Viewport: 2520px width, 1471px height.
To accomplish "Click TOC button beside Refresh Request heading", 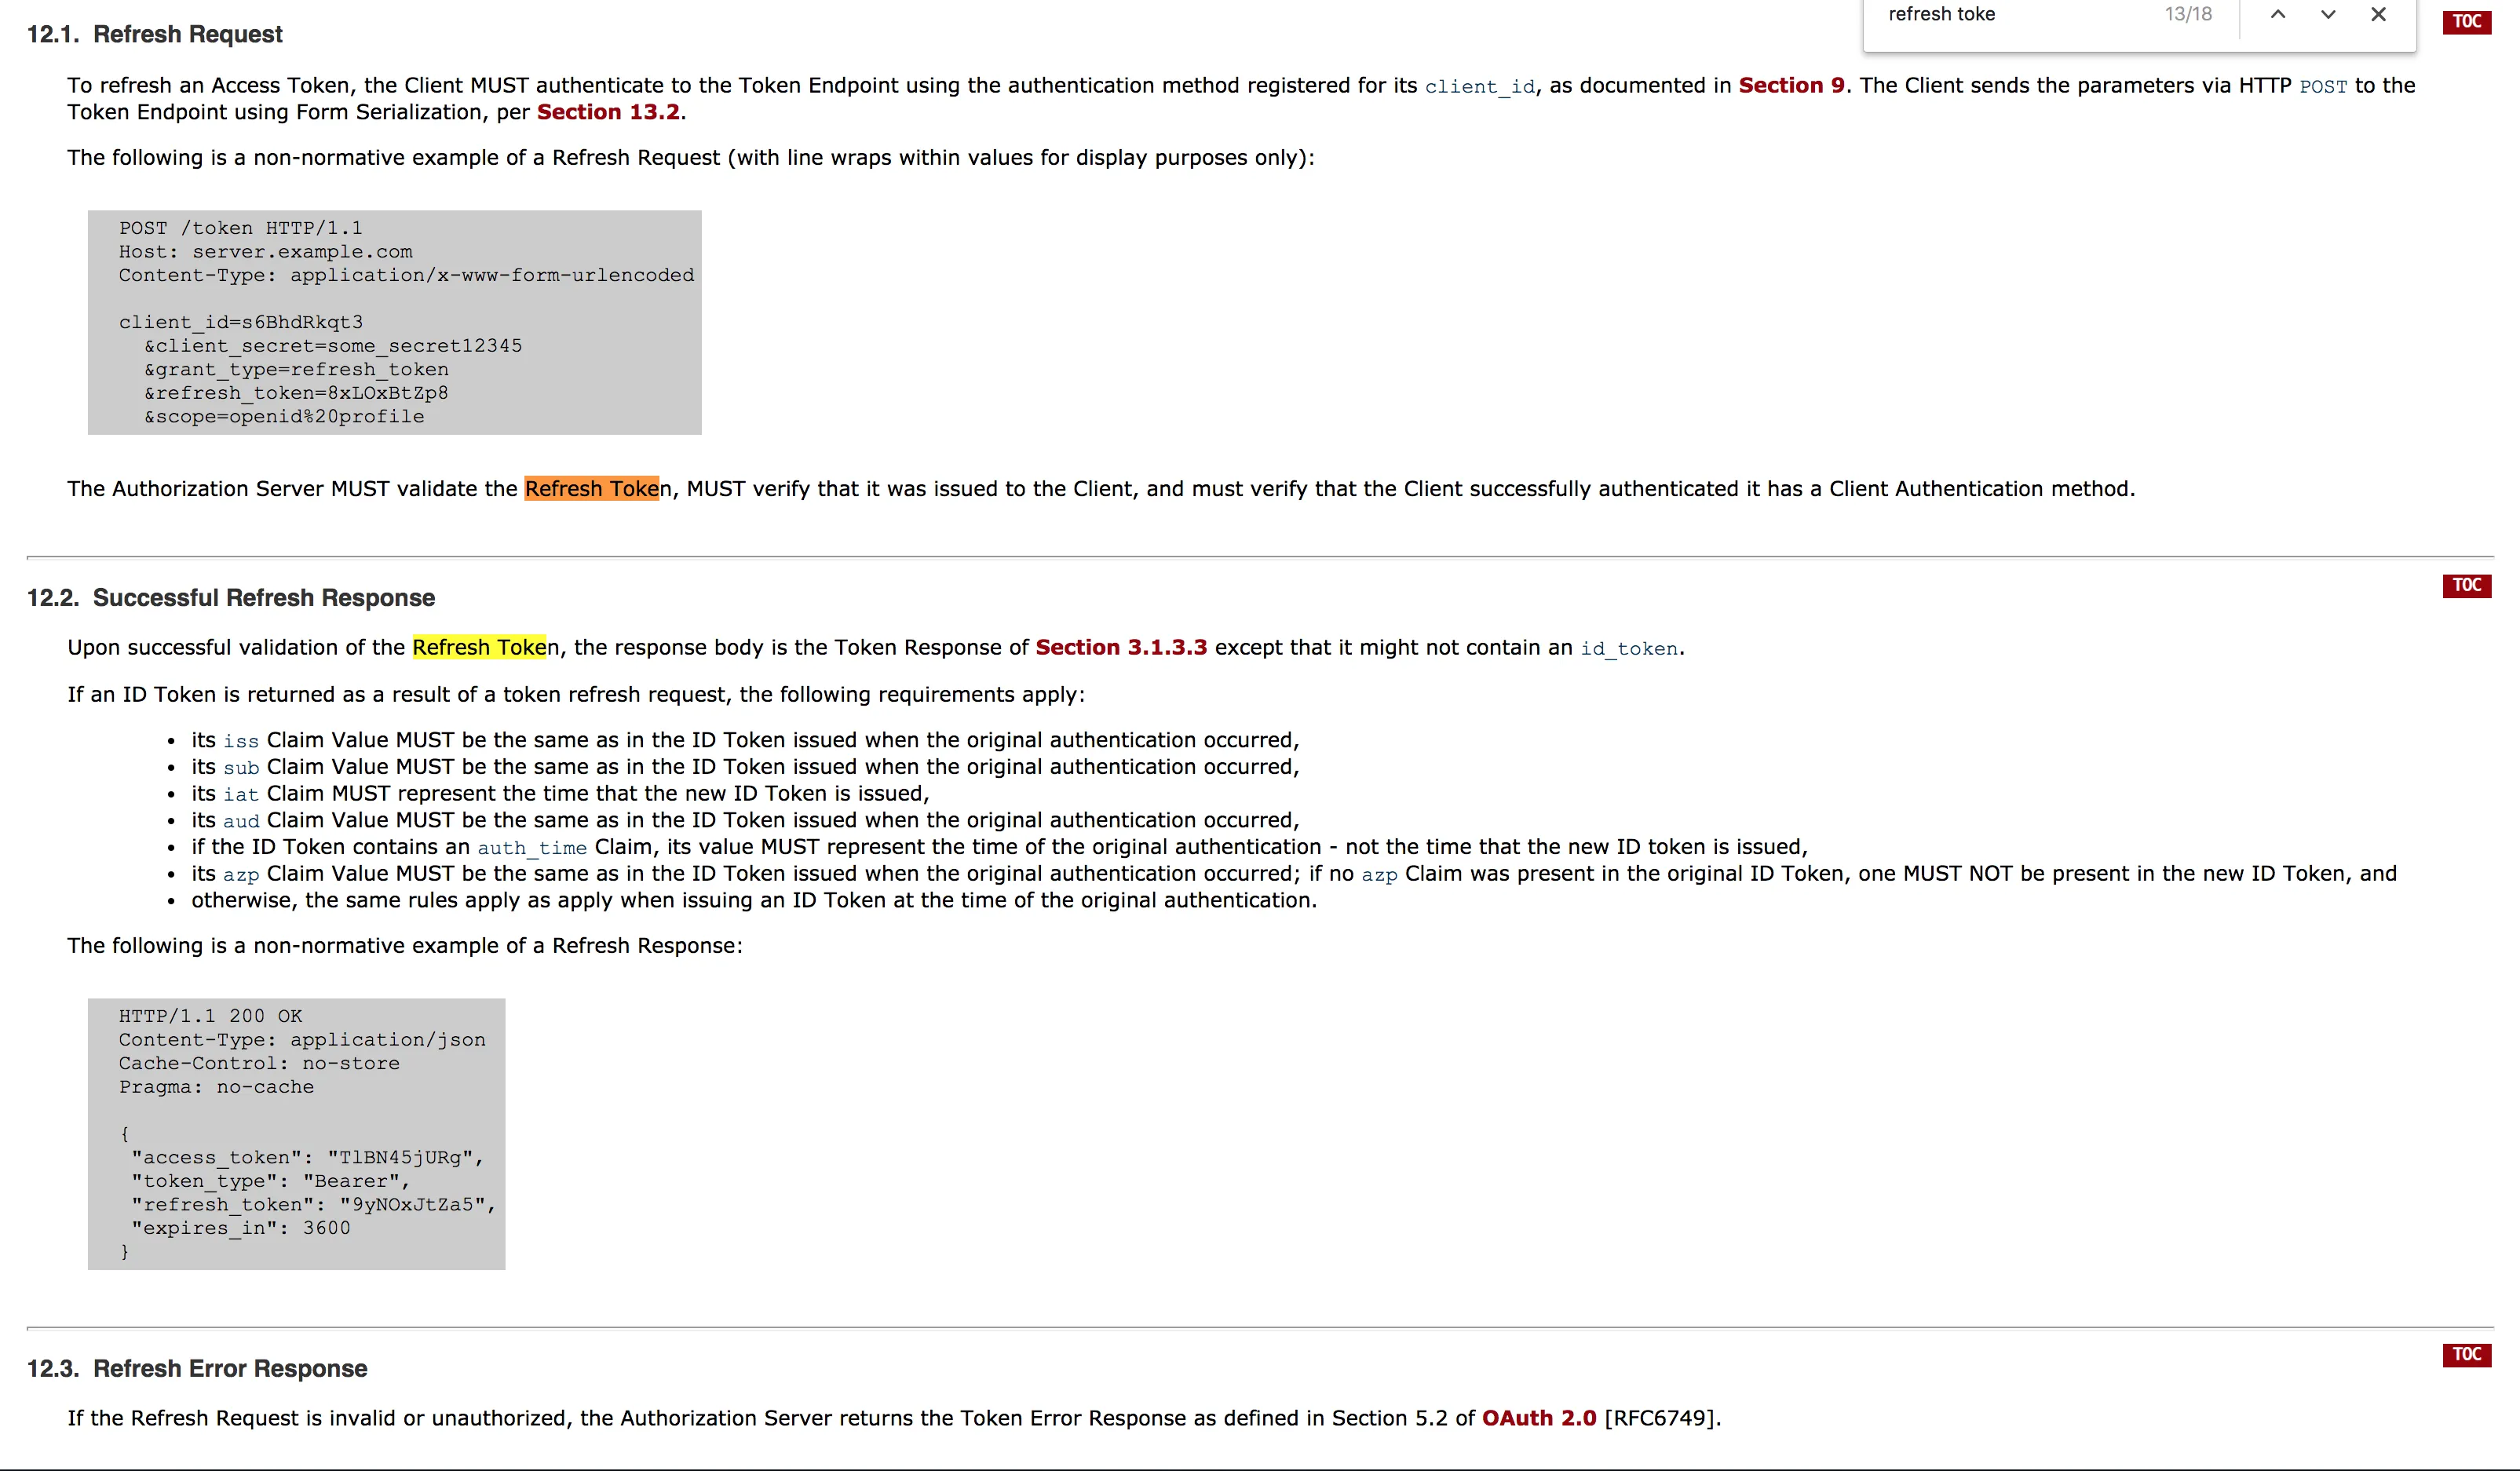I will tap(2465, 21).
